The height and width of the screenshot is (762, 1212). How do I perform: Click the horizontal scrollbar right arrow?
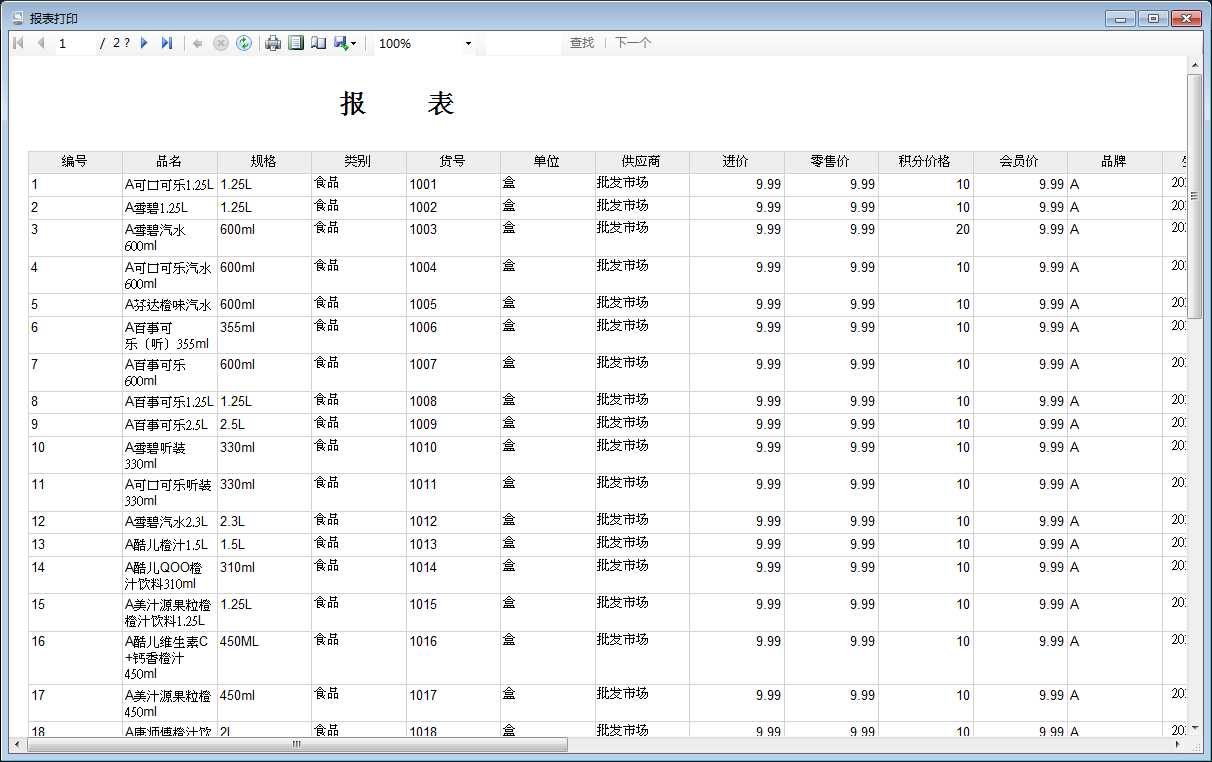click(1177, 745)
